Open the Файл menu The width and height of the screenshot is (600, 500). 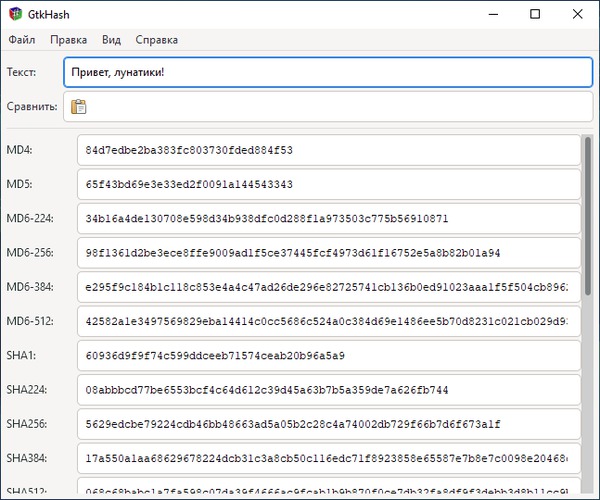tap(22, 40)
